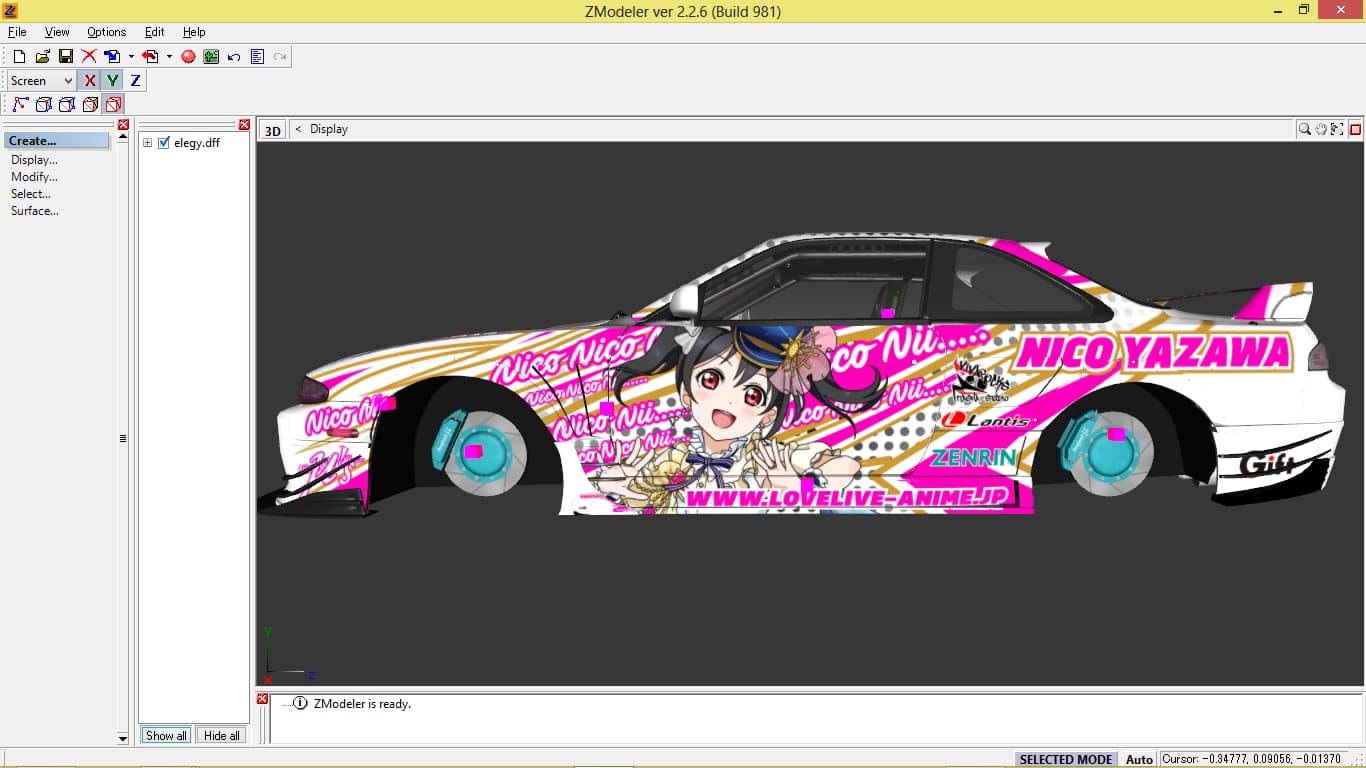Image resolution: width=1366 pixels, height=768 pixels.
Task: Click the Import icon with blue arrow
Action: point(112,57)
